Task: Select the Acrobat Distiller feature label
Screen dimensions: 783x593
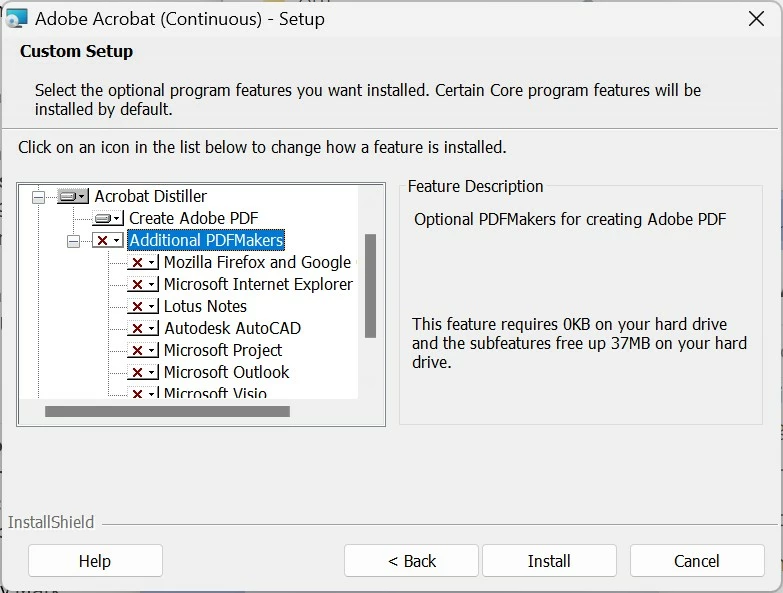Action: click(150, 196)
